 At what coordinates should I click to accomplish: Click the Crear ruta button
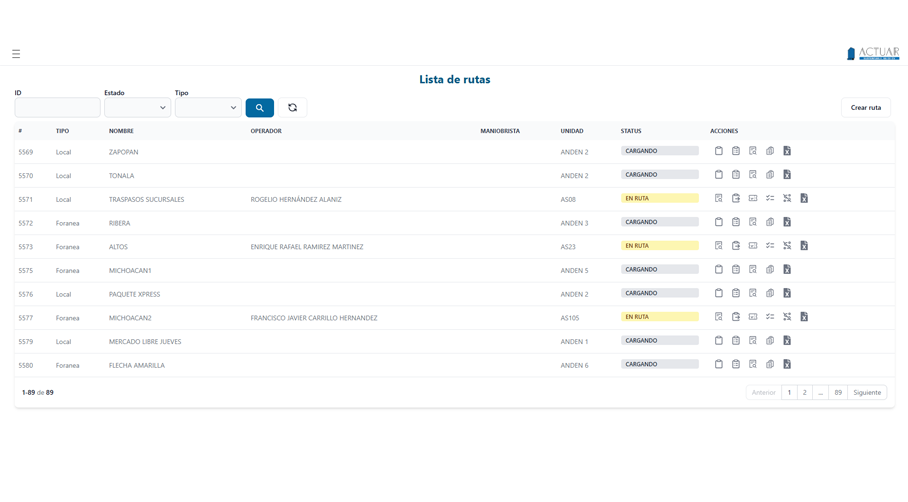pyautogui.click(x=865, y=108)
